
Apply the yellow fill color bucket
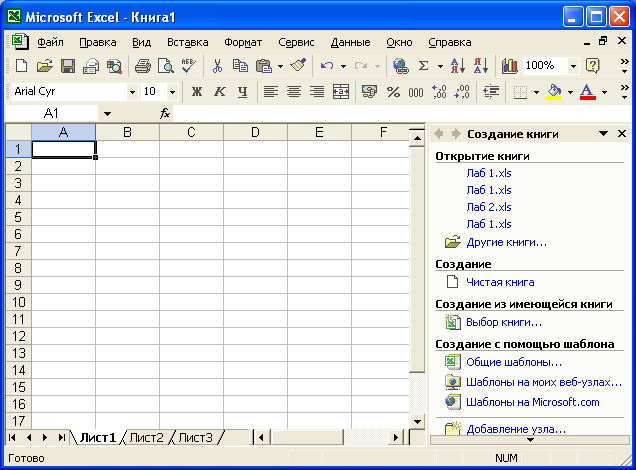pos(554,92)
